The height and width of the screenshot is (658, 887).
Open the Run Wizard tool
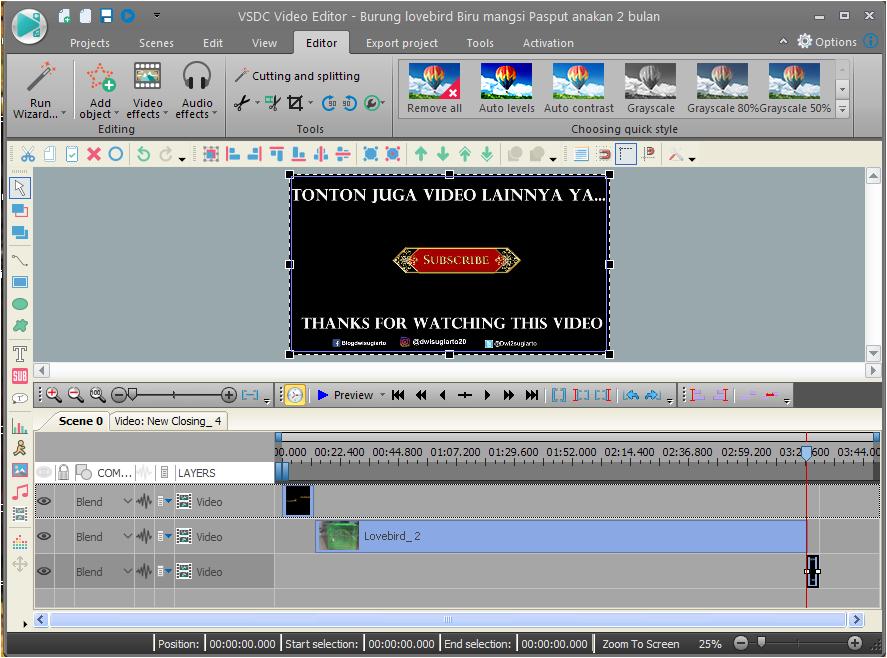(x=40, y=91)
